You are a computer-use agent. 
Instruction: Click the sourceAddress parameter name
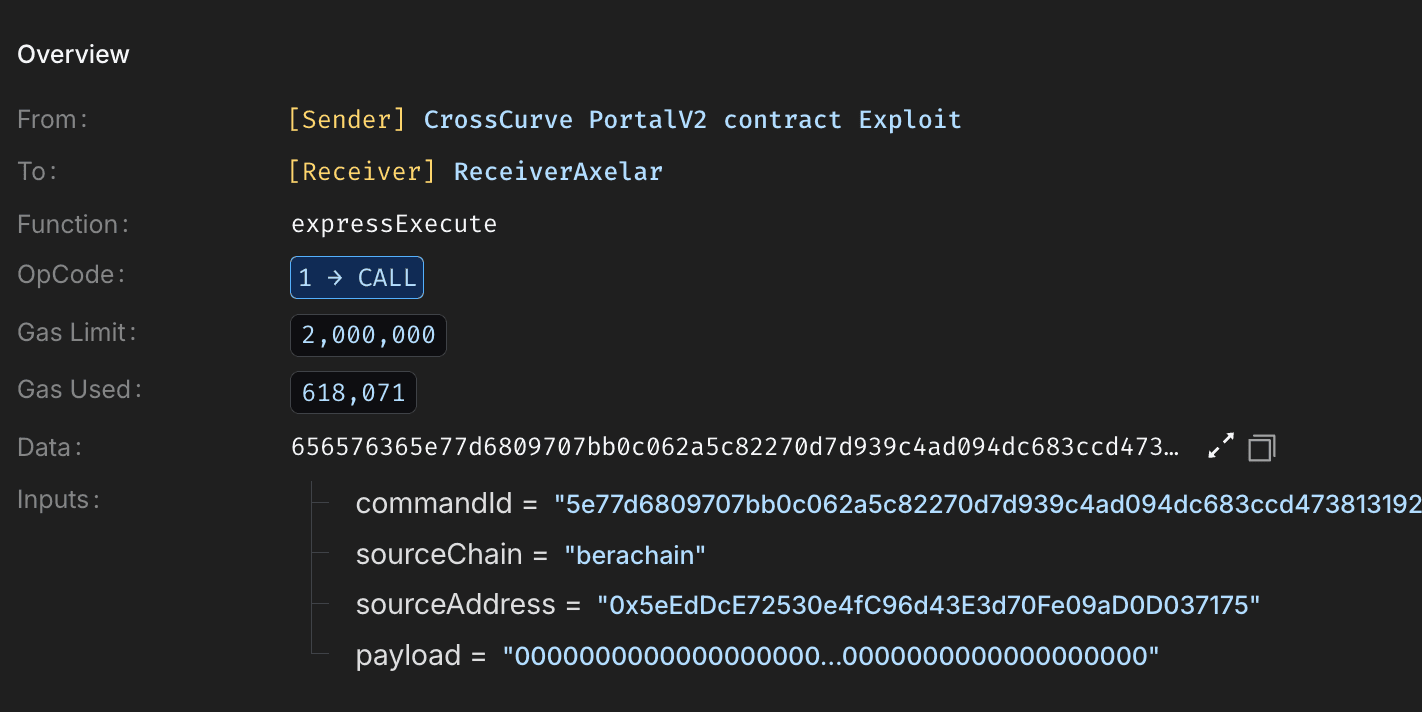(x=455, y=605)
